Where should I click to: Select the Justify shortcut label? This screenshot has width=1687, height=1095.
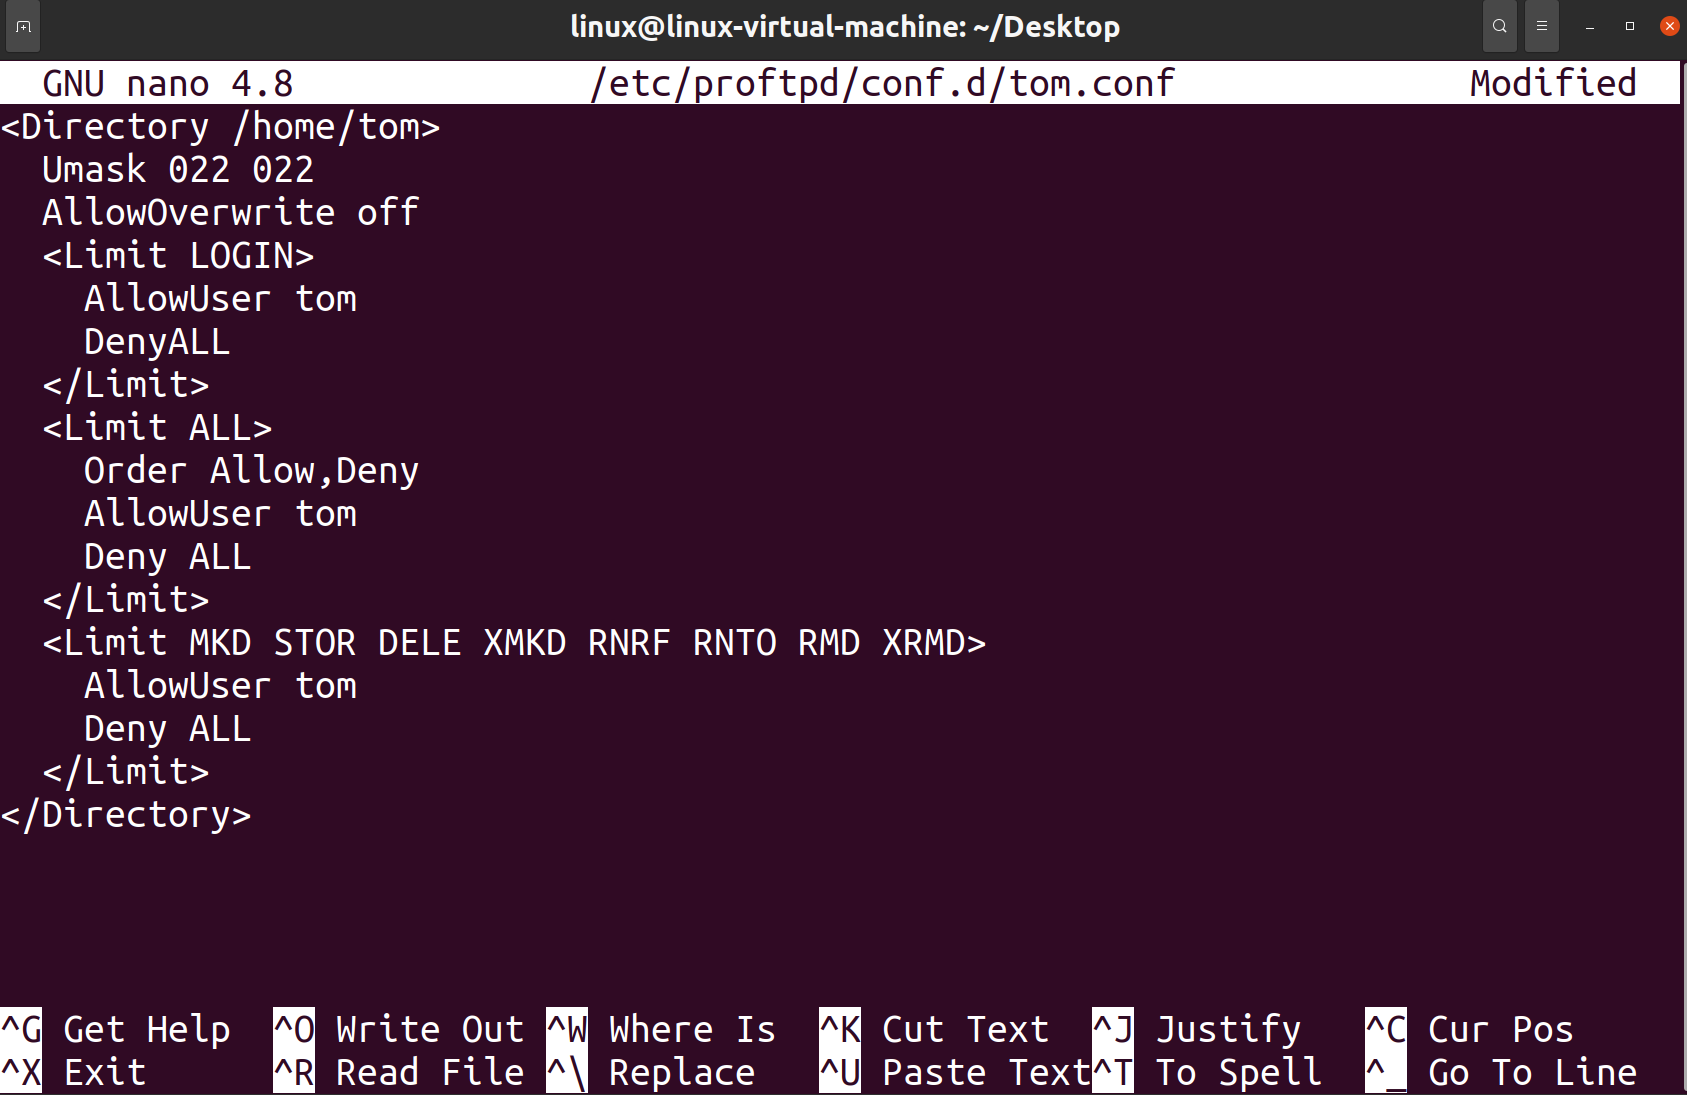pyautogui.click(x=1229, y=1028)
